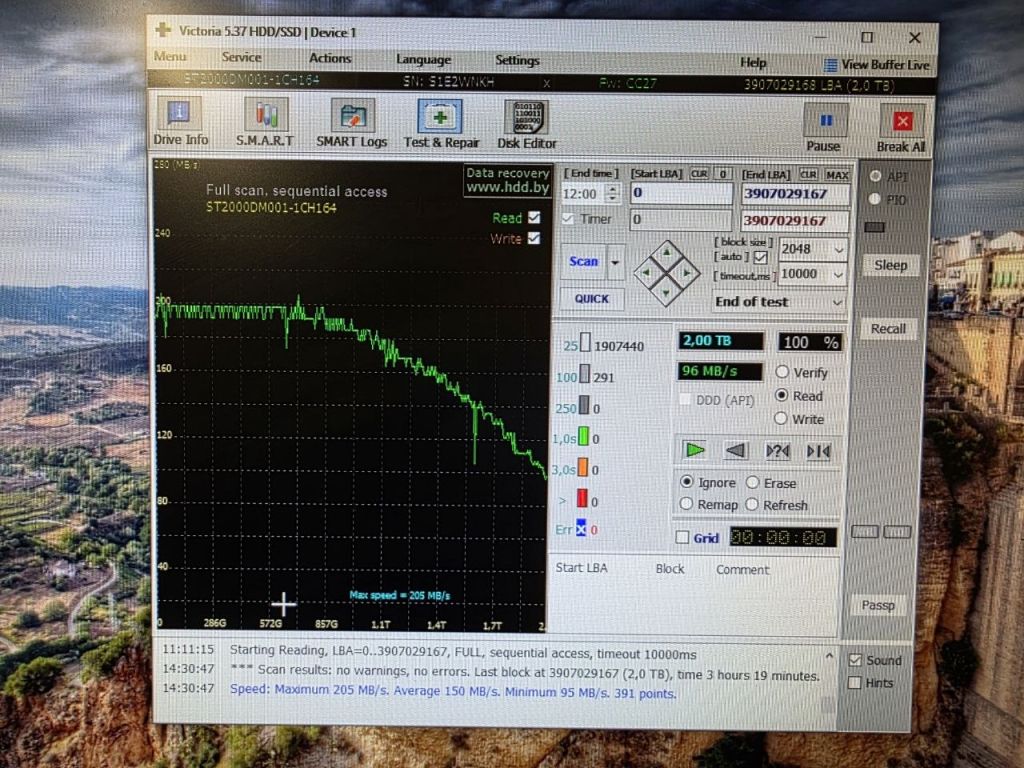Click the QUICK scan button

[592, 299]
